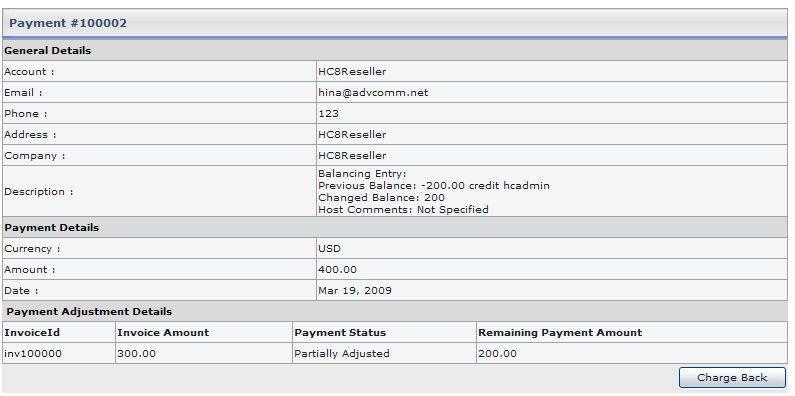Click the InvoiceId column header
795x396 pixels.
coord(32,333)
